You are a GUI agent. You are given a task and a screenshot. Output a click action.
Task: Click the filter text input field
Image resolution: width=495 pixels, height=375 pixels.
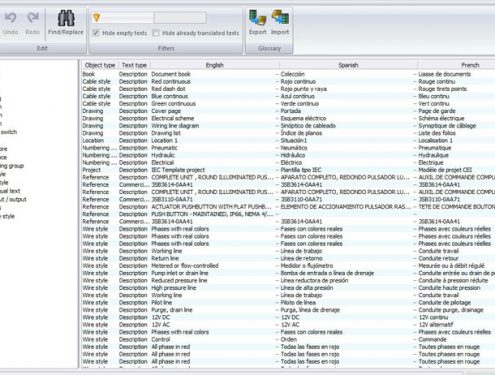tap(127, 17)
